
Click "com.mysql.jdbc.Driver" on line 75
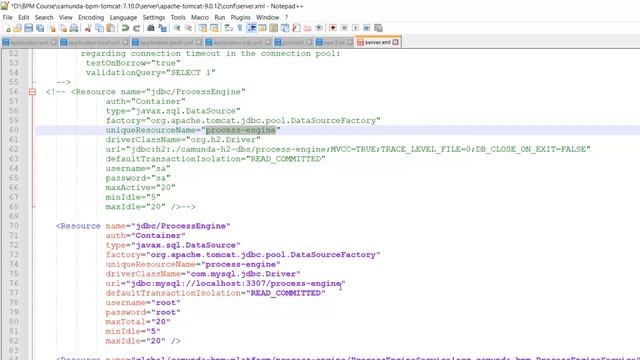point(243,274)
